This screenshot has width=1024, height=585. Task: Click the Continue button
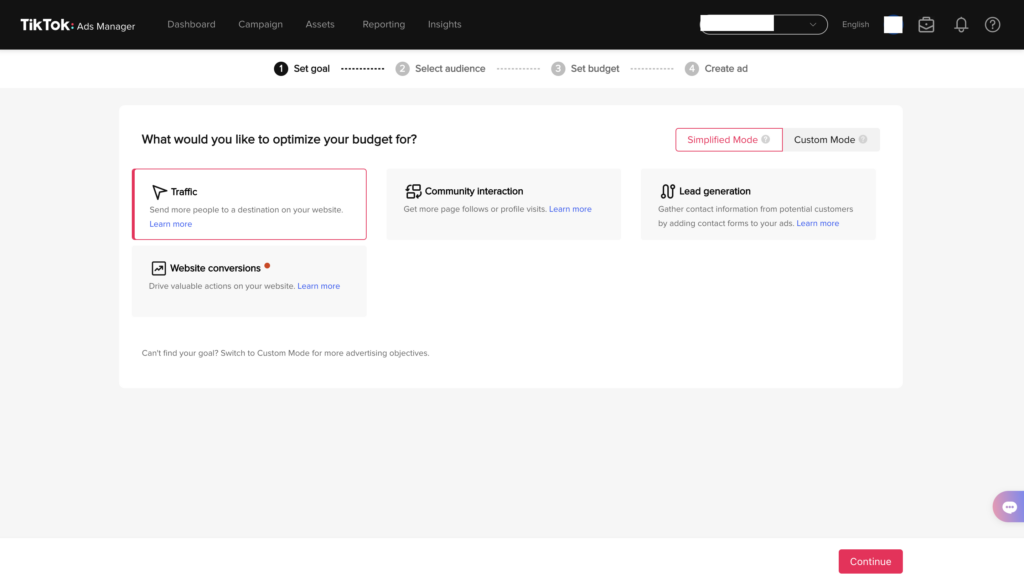tap(871, 561)
